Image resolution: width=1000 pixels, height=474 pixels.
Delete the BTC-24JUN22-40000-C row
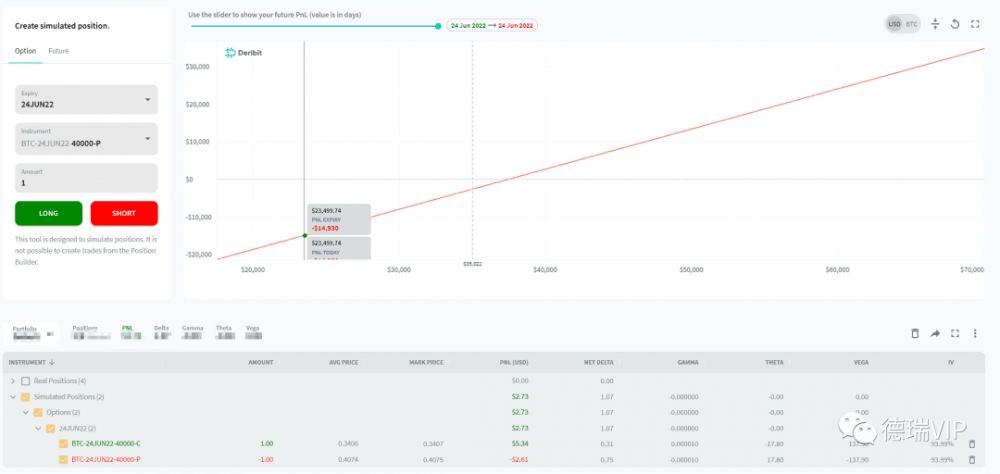971,443
